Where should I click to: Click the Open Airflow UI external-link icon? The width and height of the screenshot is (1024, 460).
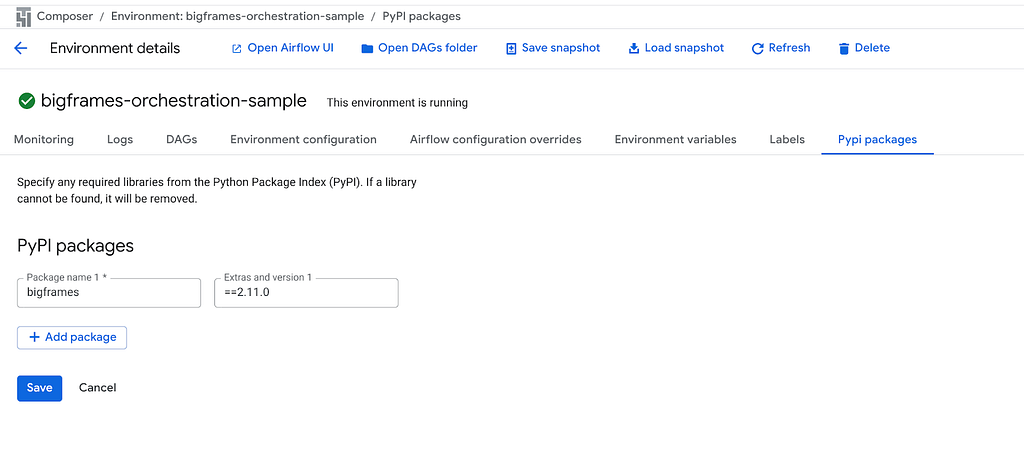point(236,49)
